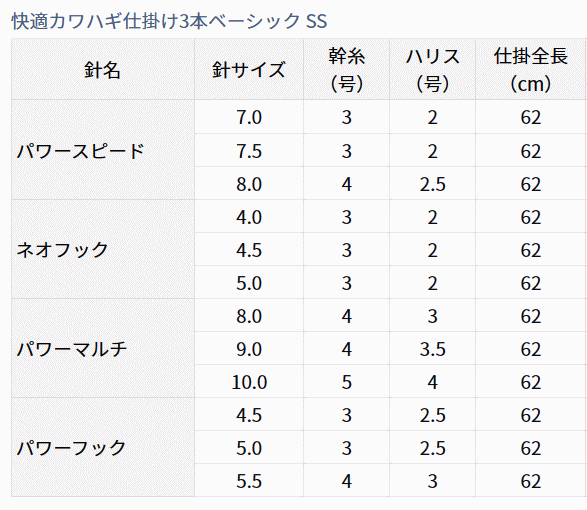Click the 9.0 needle size cell
587x510 pixels.
click(x=249, y=349)
